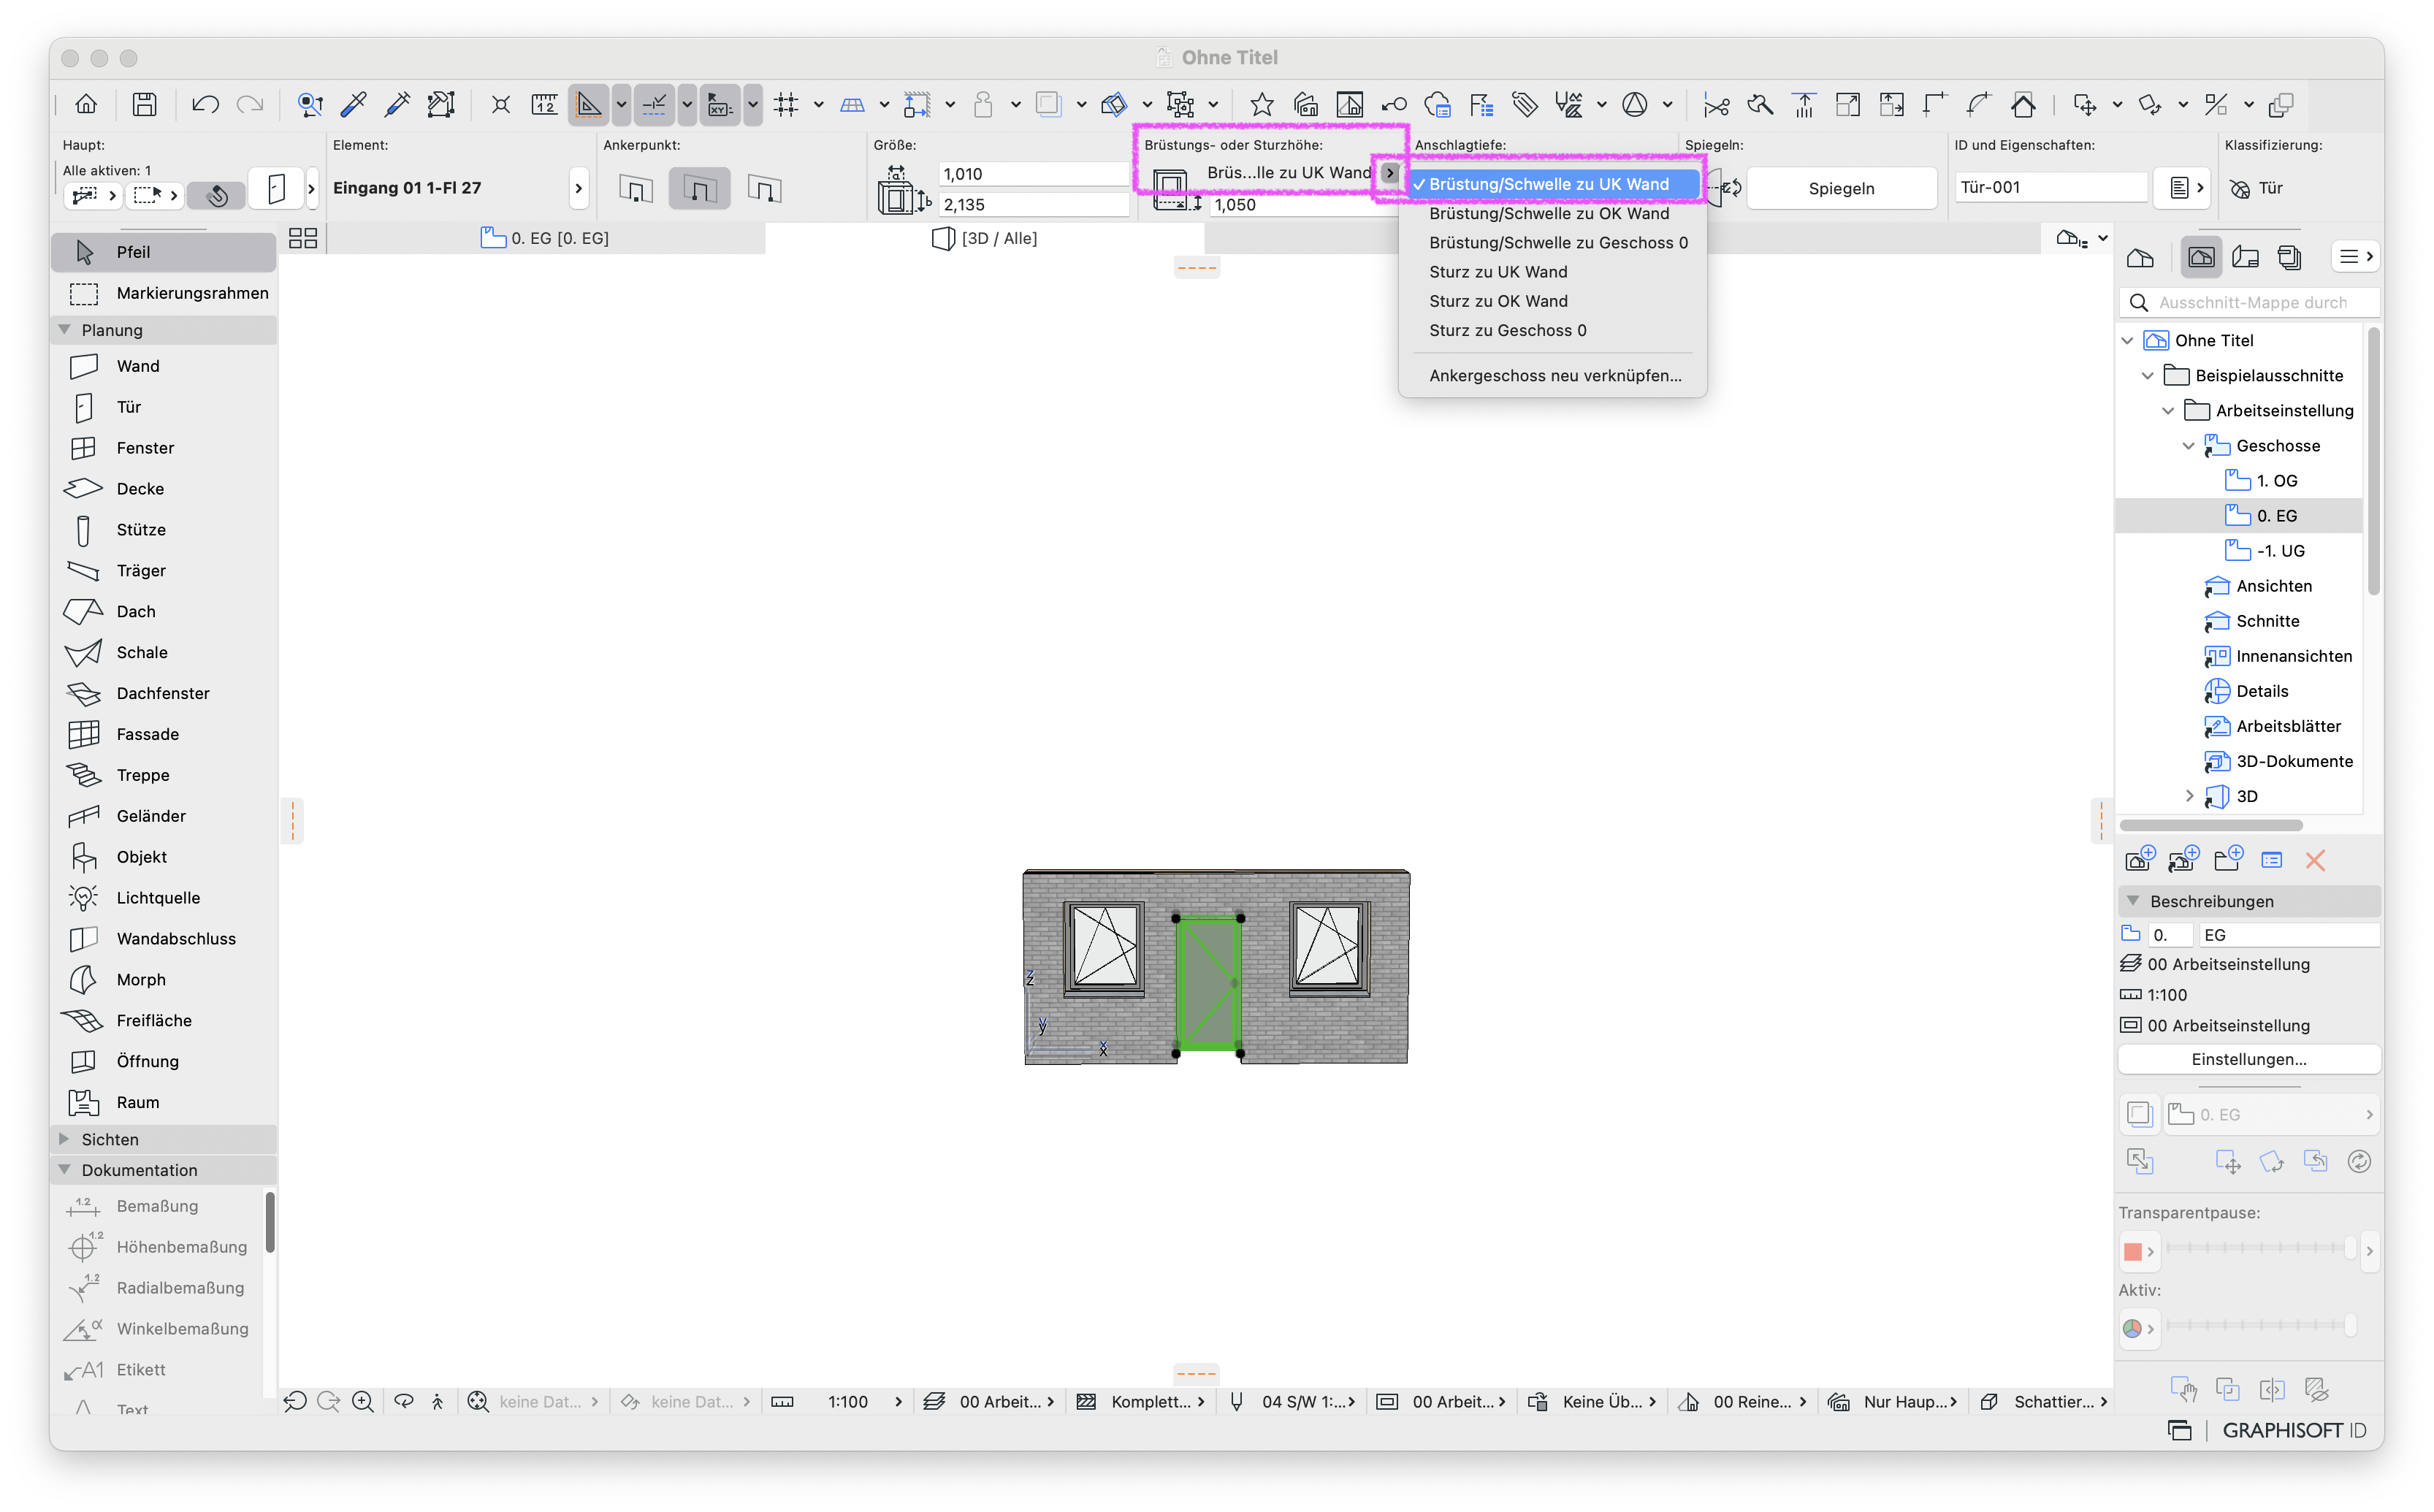Toggle the grid snap button
This screenshot has width=2434, height=1512.
point(787,104)
